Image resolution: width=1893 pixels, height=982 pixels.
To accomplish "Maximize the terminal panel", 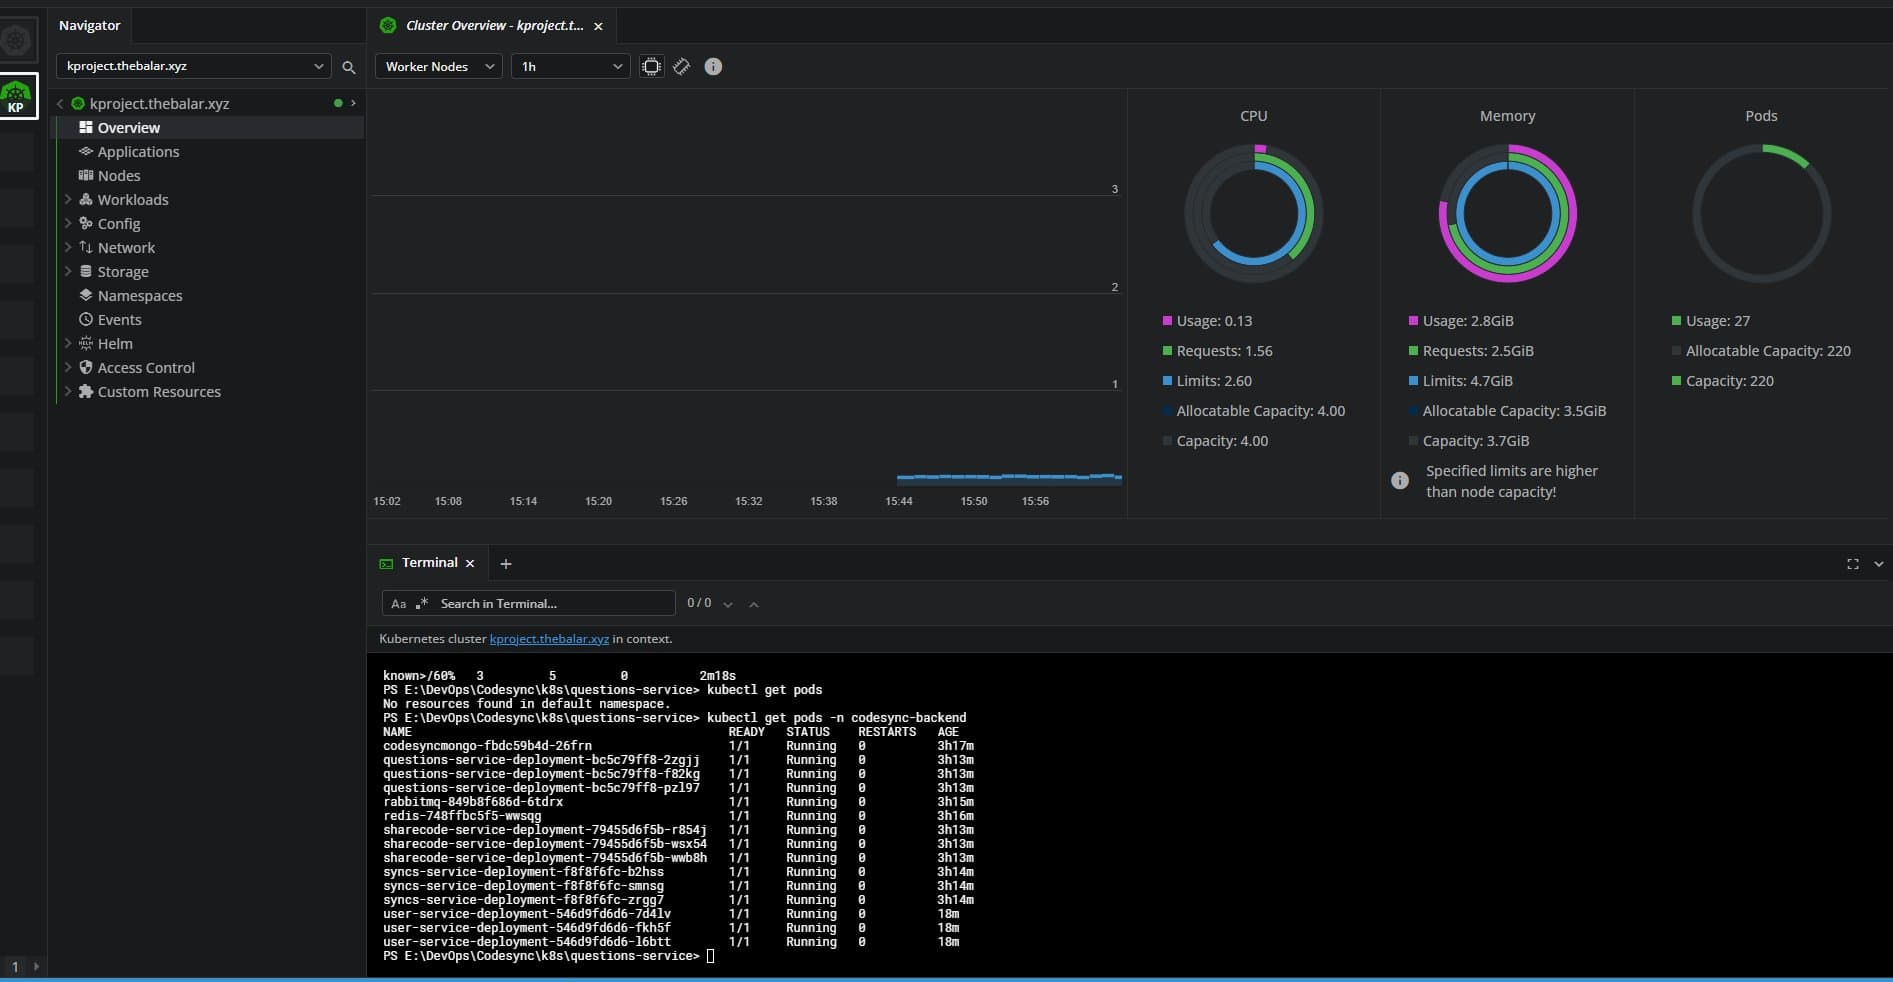I will tap(1853, 564).
